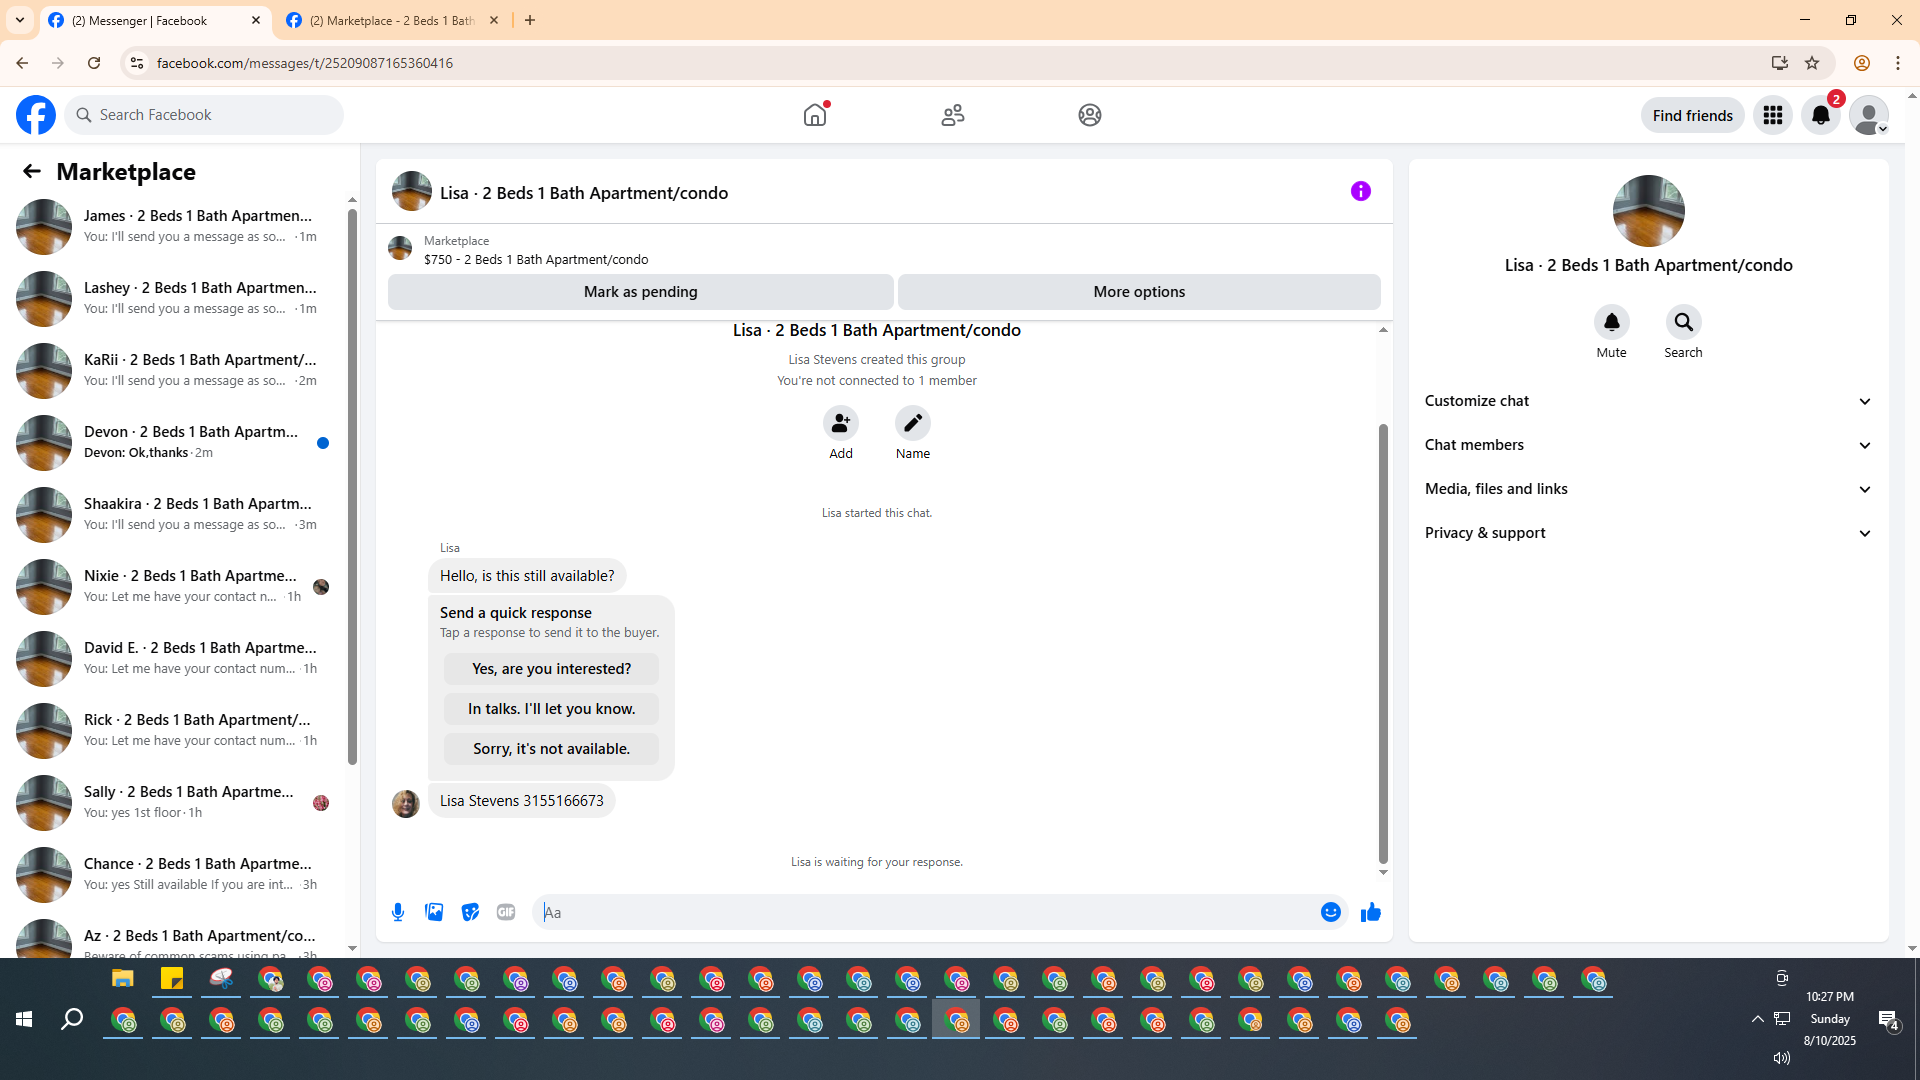
Task: Attach a photo using the image icon
Action: pos(434,912)
